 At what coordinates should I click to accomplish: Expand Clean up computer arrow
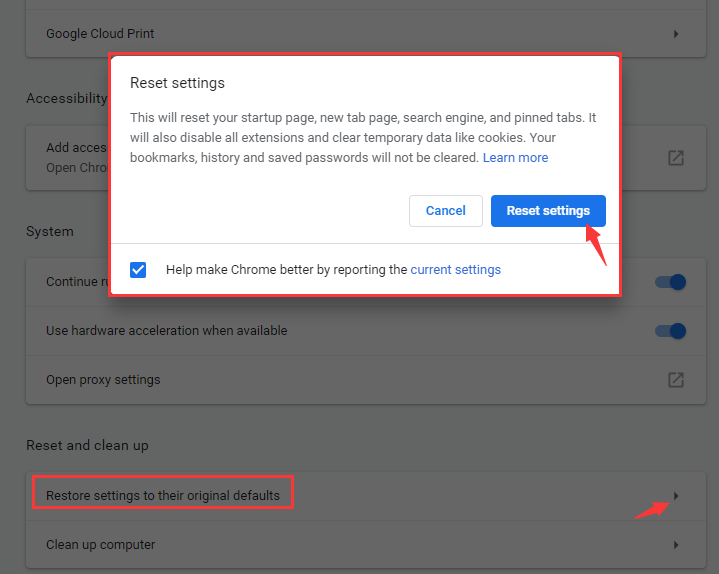pyautogui.click(x=676, y=545)
